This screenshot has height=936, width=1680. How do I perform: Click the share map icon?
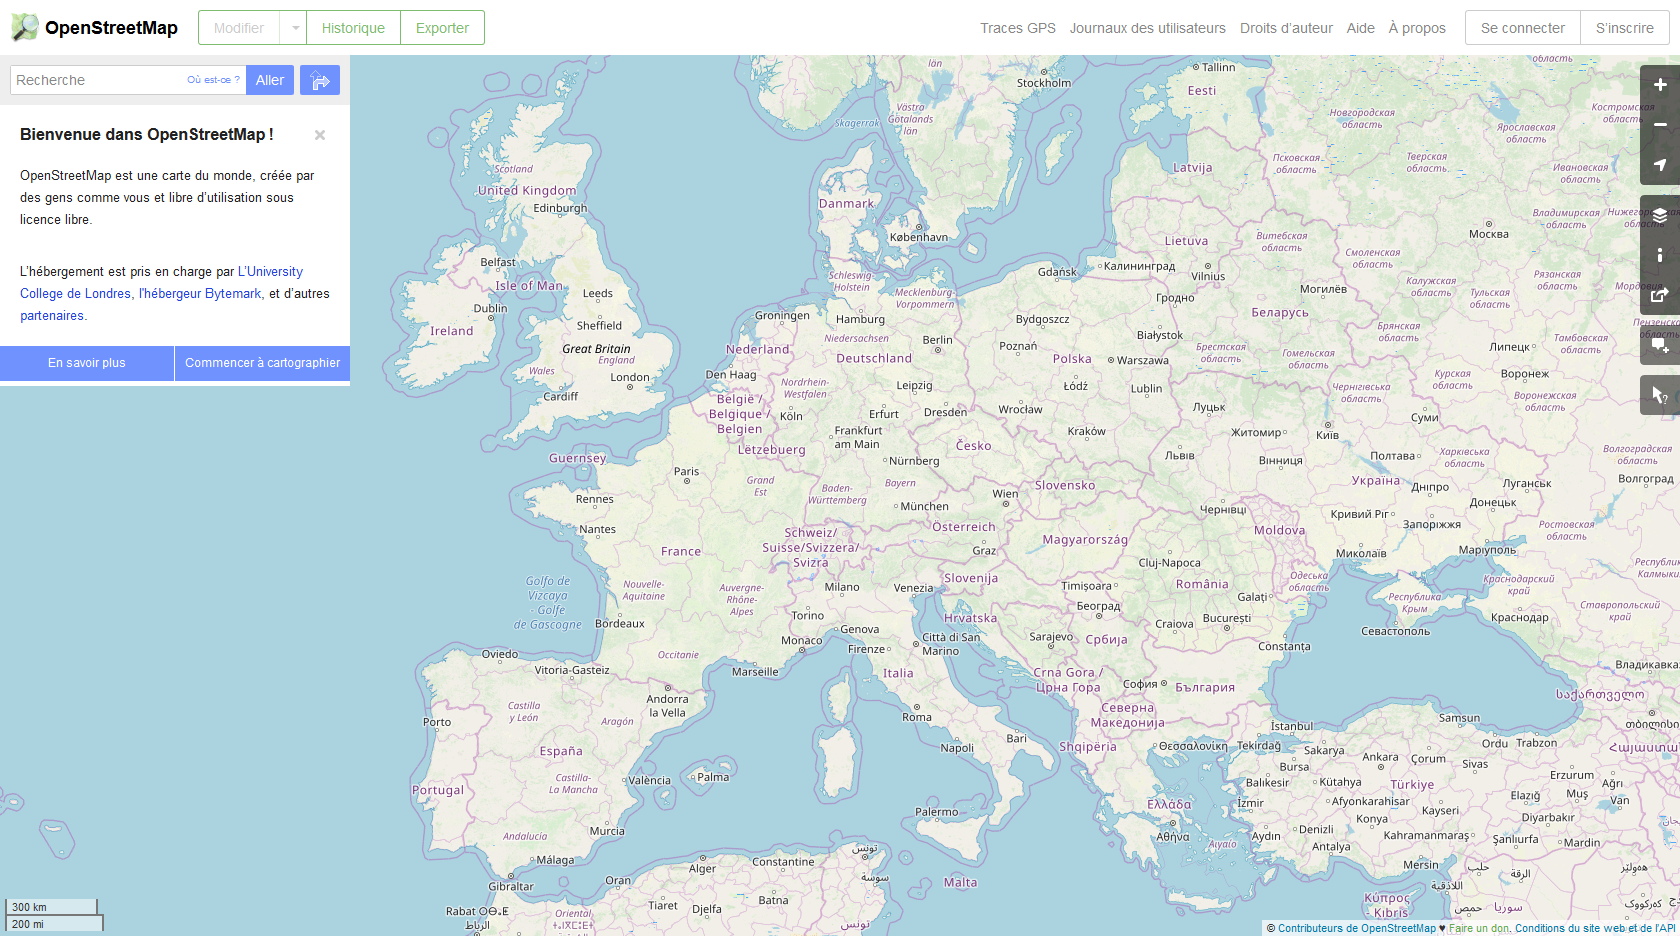pos(1659,295)
